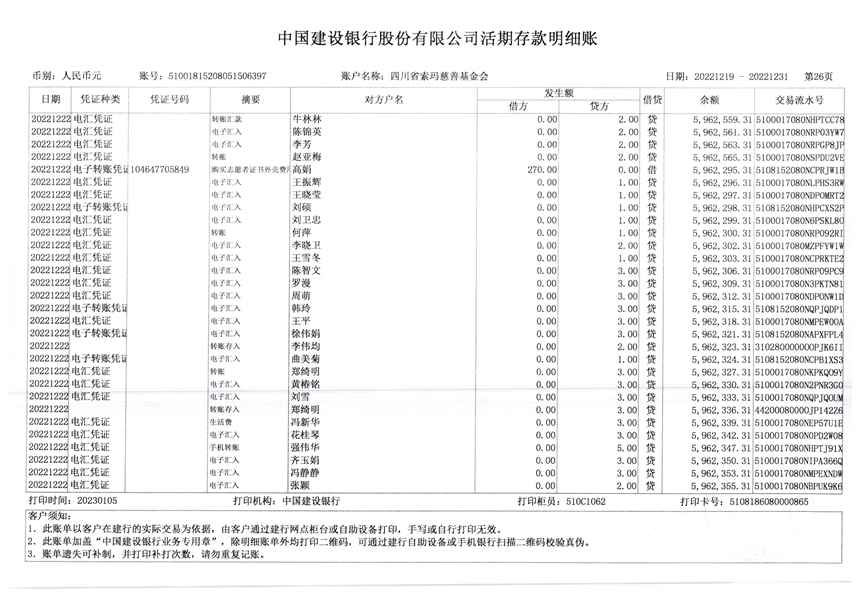The height and width of the screenshot is (605, 860).
Task: Select counterparty name 周萌
Action: [x=302, y=296]
